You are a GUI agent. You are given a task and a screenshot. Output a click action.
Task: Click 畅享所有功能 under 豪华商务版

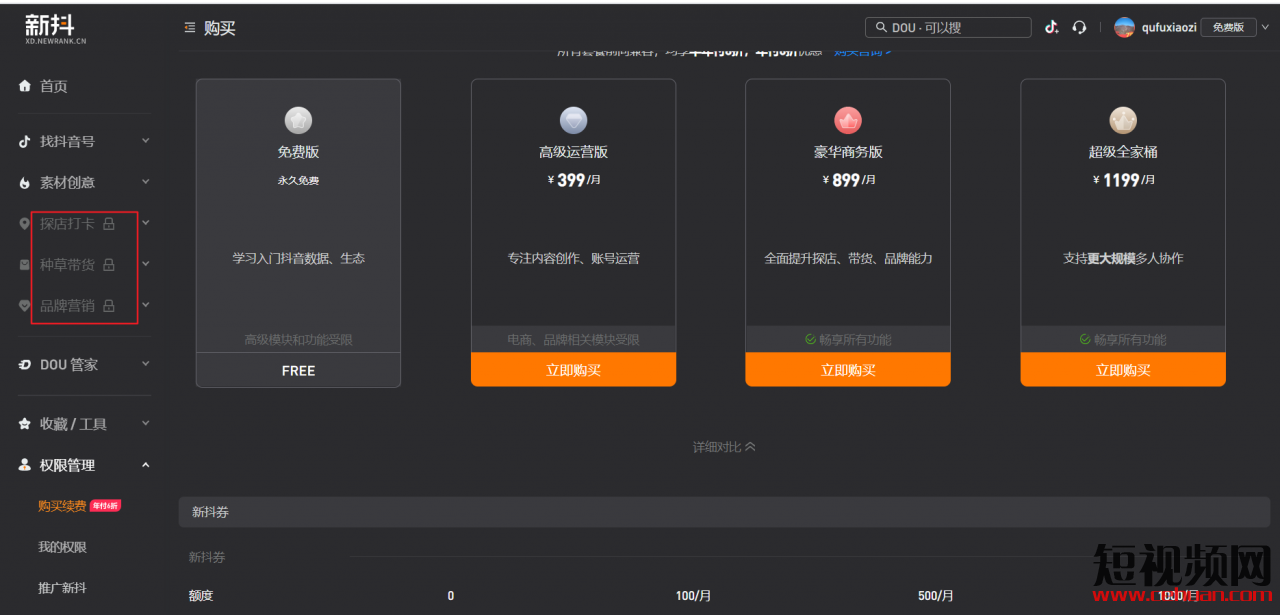[x=848, y=339]
